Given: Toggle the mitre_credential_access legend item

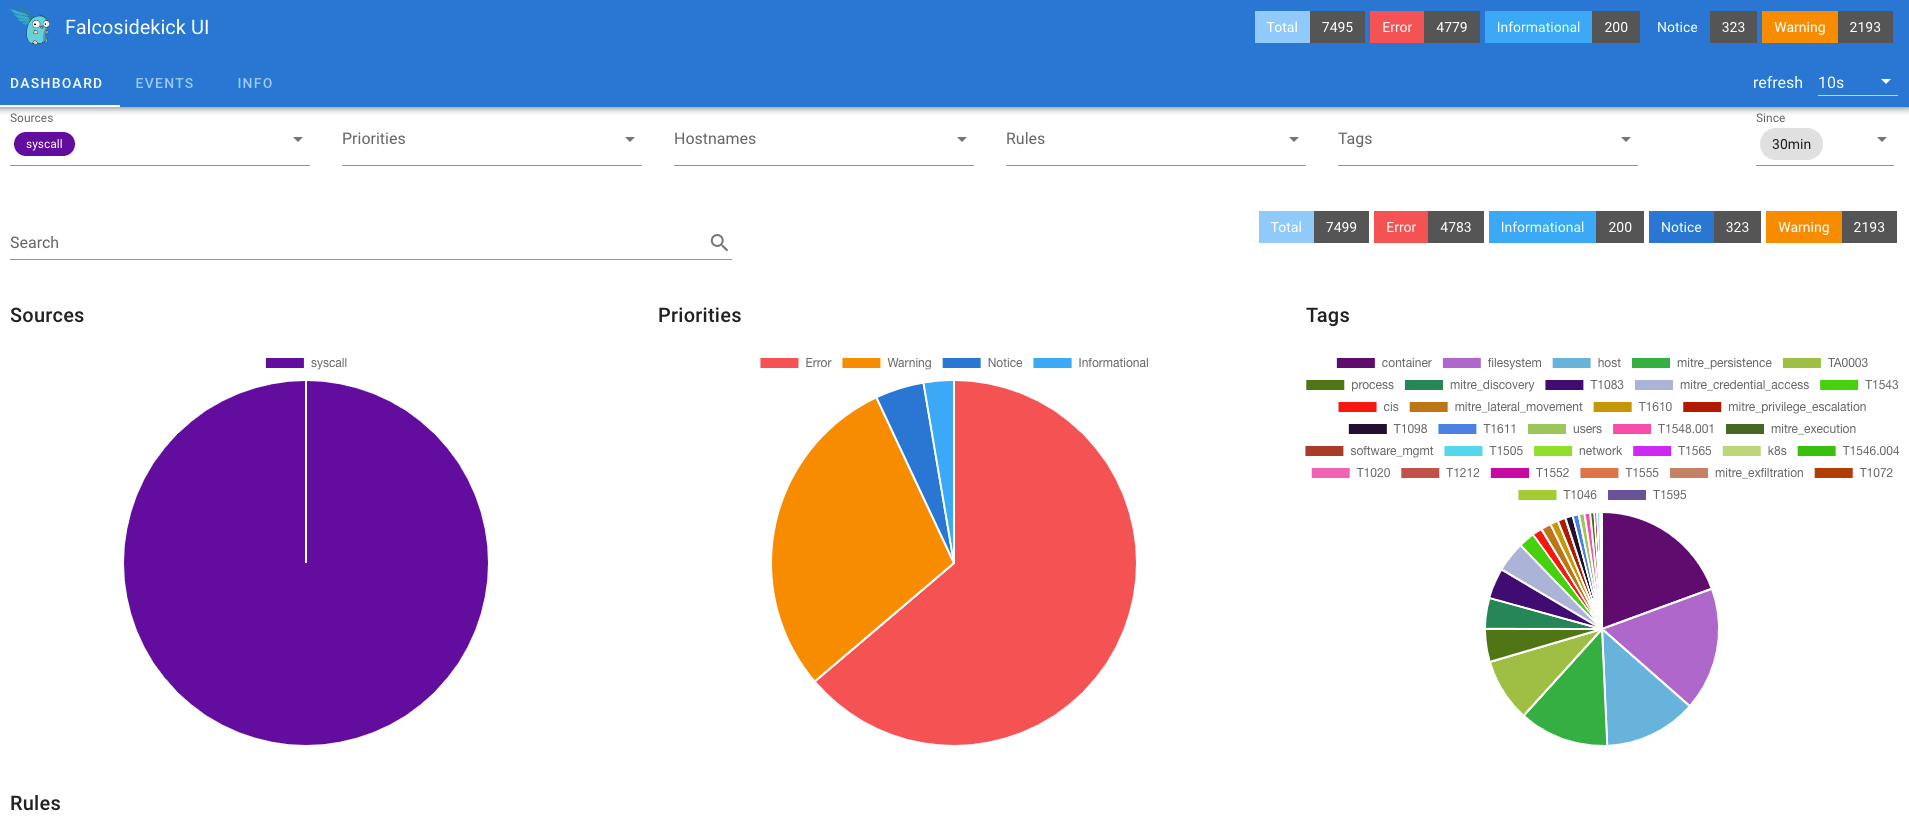Looking at the screenshot, I should point(1722,385).
